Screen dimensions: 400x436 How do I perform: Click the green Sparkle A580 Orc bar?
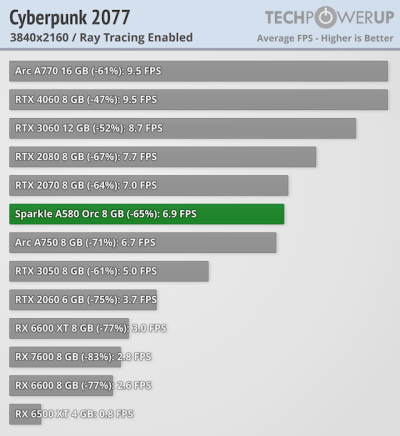pyautogui.click(x=146, y=214)
